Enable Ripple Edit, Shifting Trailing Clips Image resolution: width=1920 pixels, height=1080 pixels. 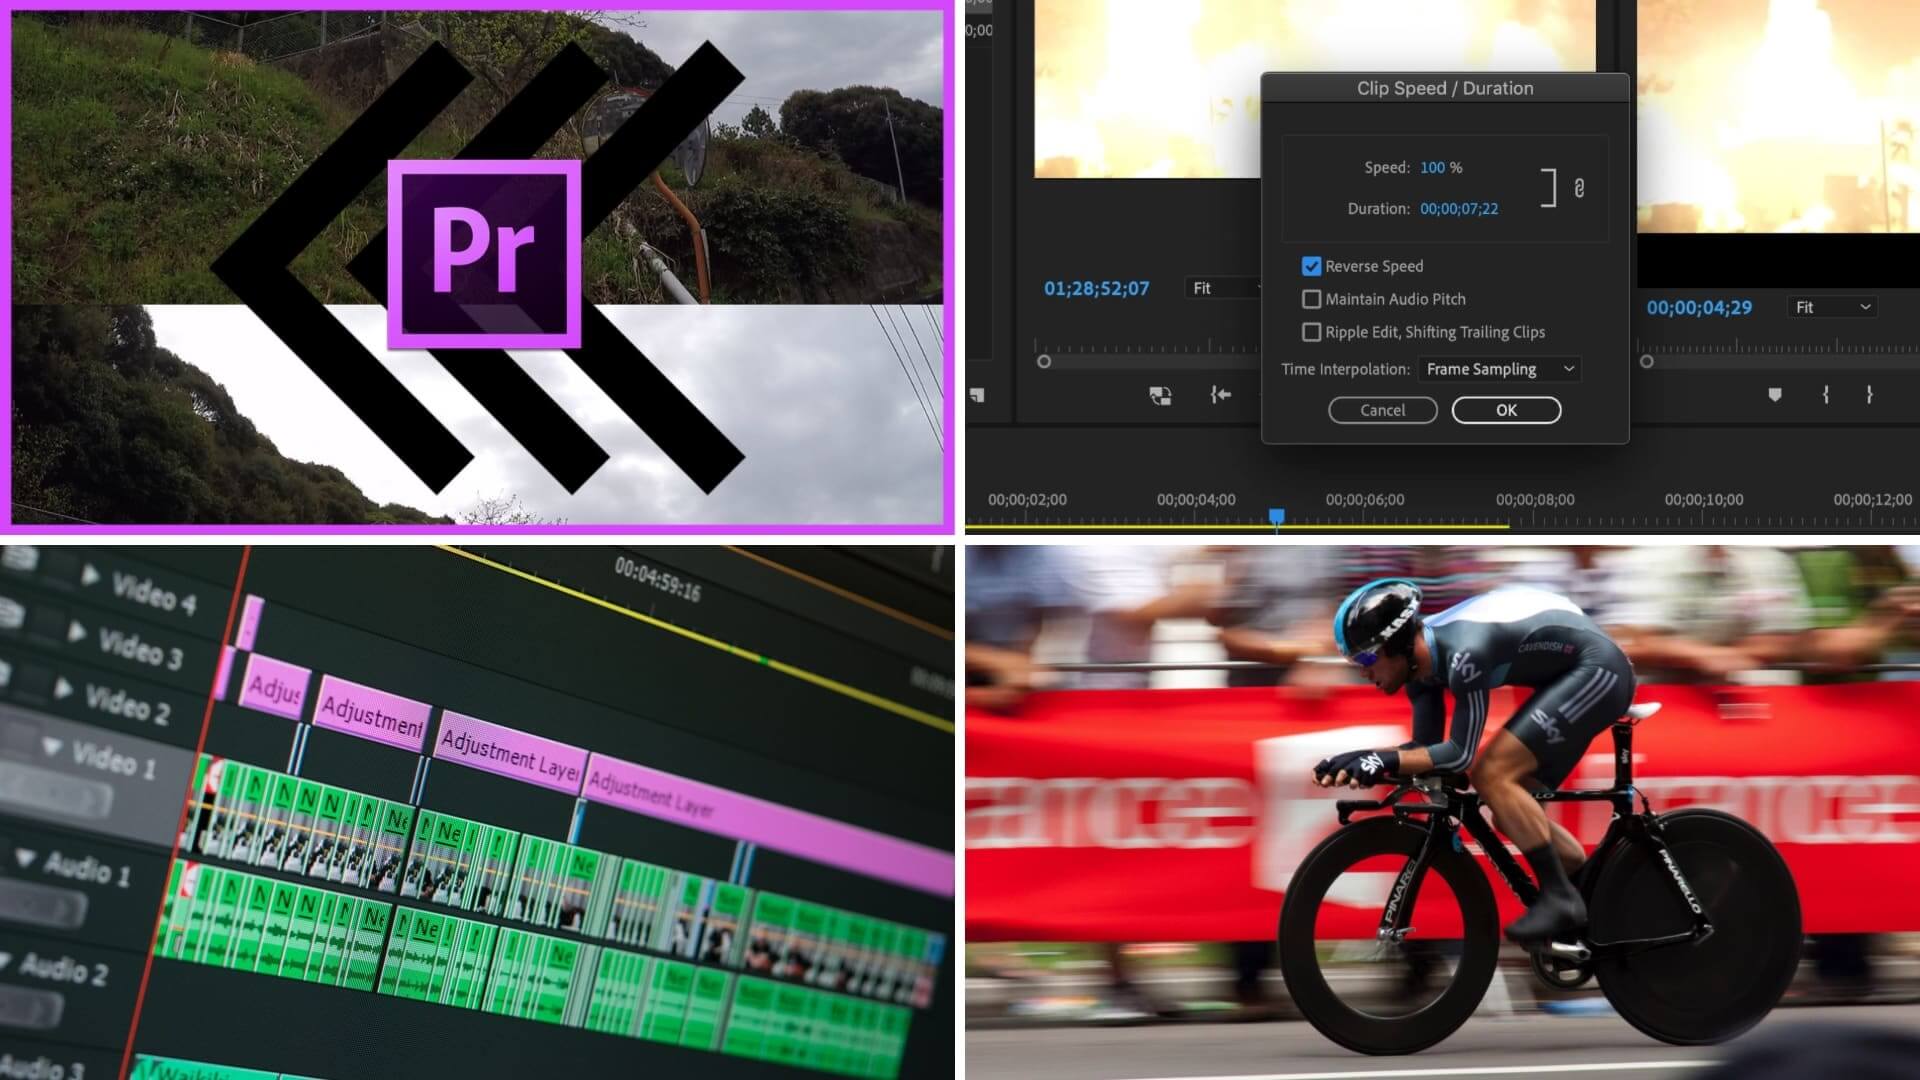click(x=1311, y=331)
